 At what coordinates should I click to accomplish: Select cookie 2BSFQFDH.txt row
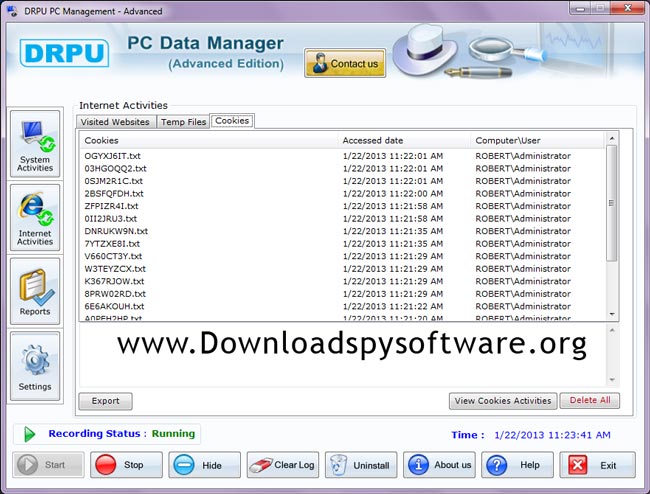coord(342,194)
